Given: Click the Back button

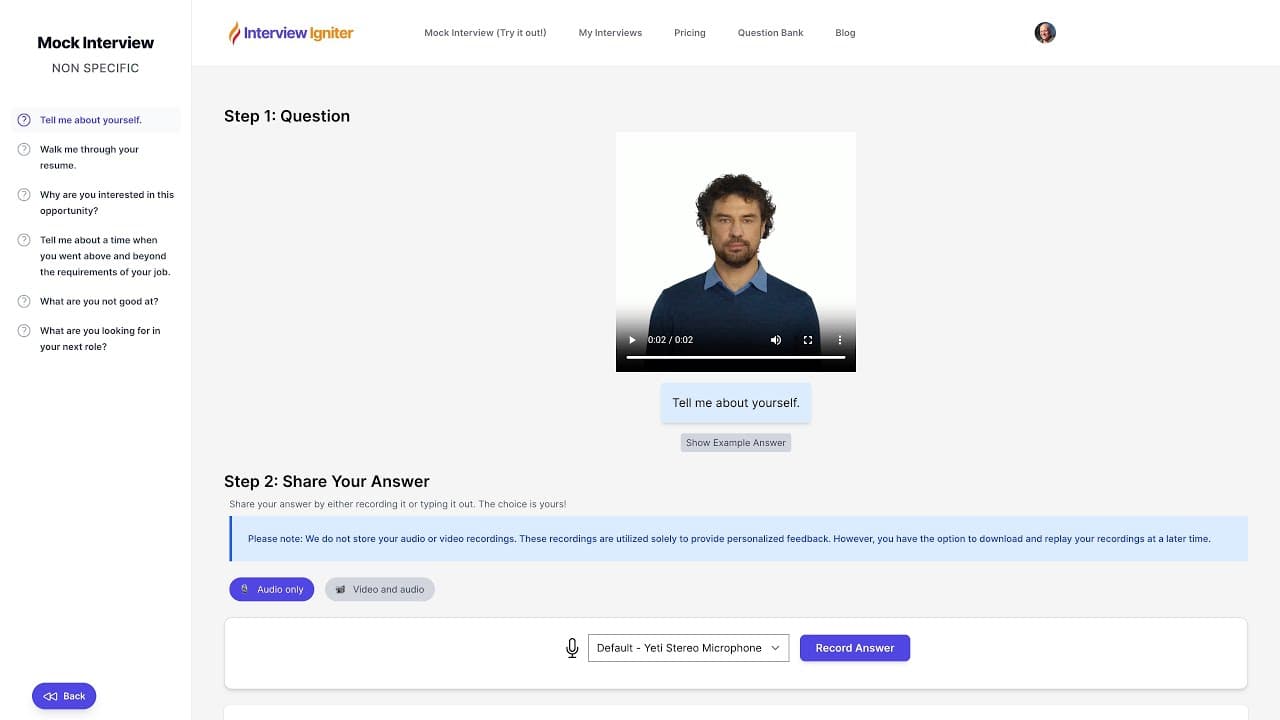Looking at the screenshot, I should tap(64, 696).
